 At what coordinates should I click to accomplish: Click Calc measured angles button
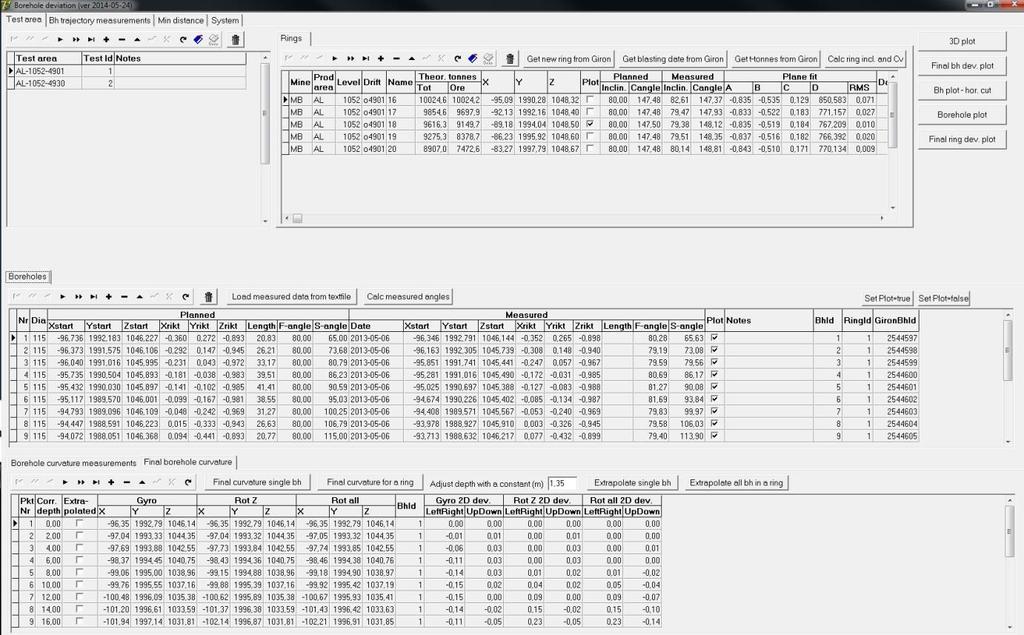tap(408, 297)
